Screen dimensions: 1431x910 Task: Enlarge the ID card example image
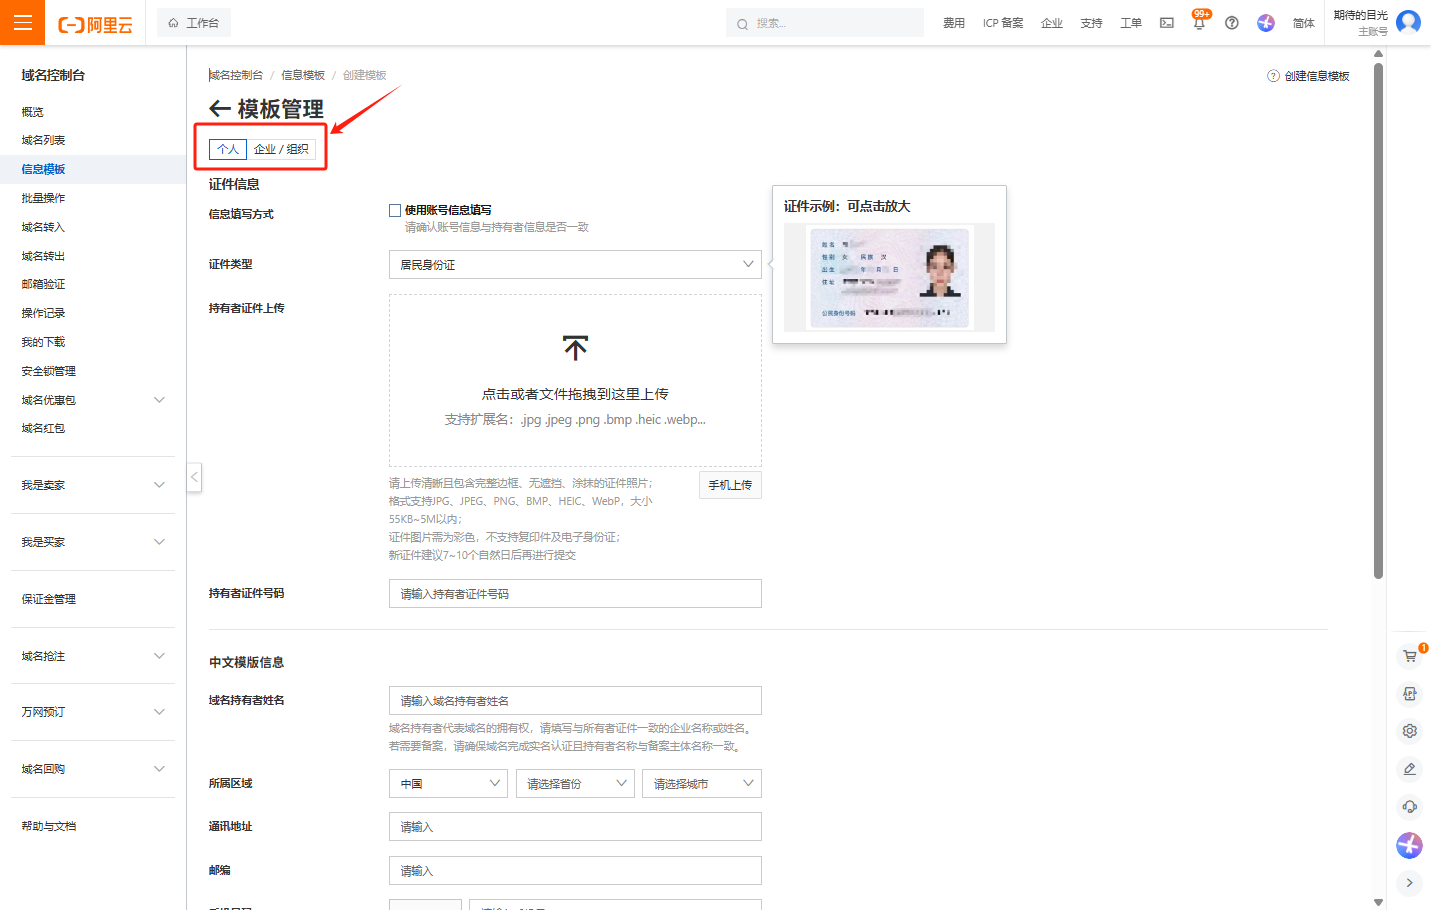(x=889, y=277)
